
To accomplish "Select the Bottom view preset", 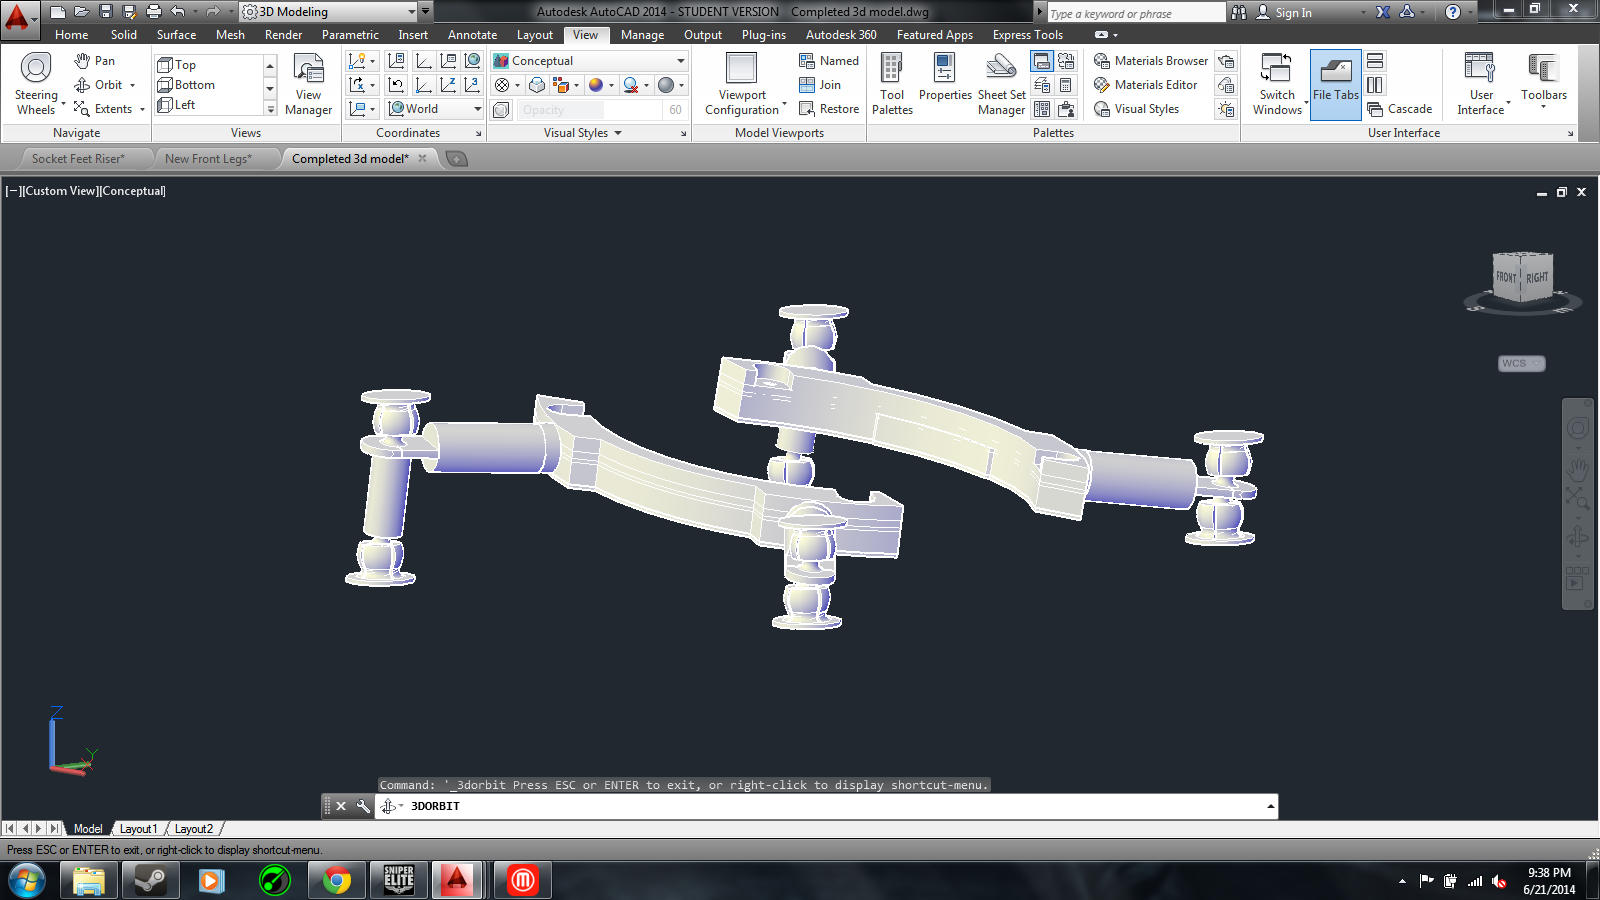I will [x=186, y=85].
